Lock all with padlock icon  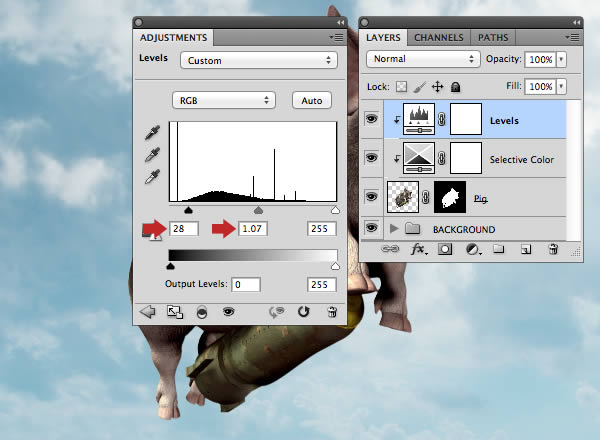click(455, 87)
